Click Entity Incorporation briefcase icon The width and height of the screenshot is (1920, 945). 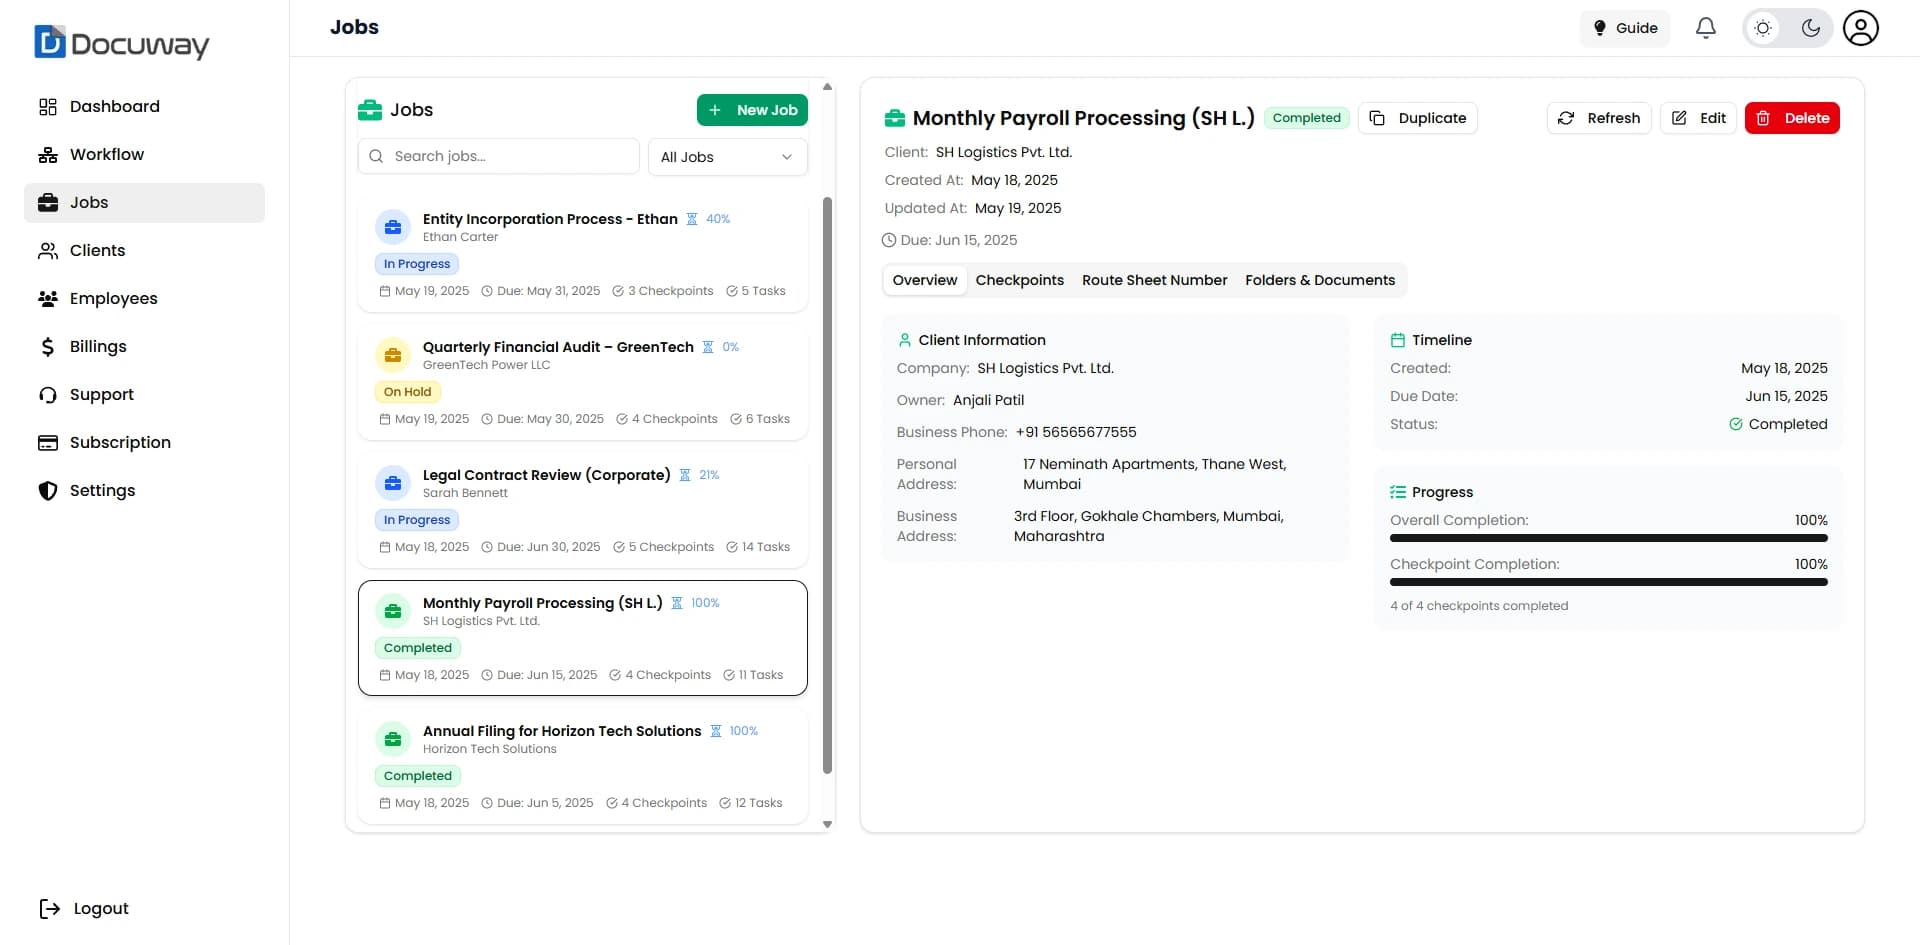[x=393, y=227]
